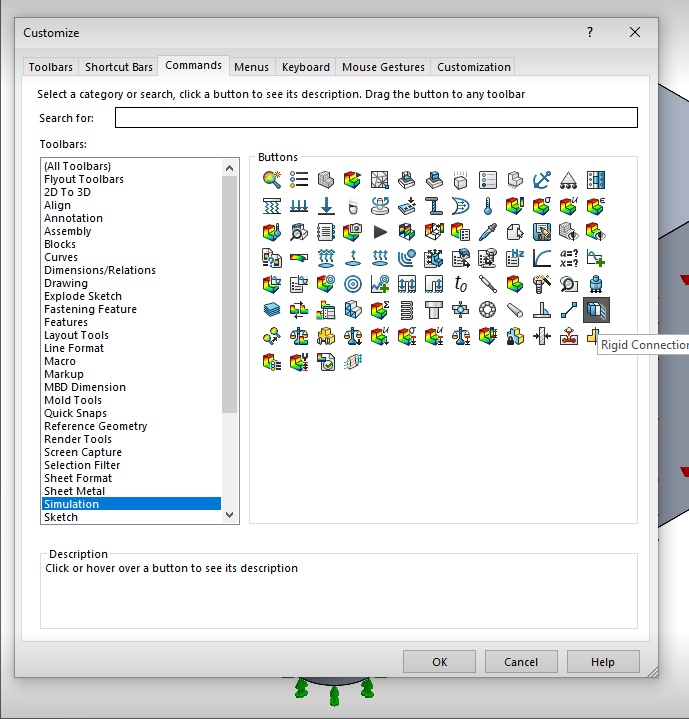Close the Customize dialog
Image resolution: width=689 pixels, height=719 pixels.
click(635, 32)
